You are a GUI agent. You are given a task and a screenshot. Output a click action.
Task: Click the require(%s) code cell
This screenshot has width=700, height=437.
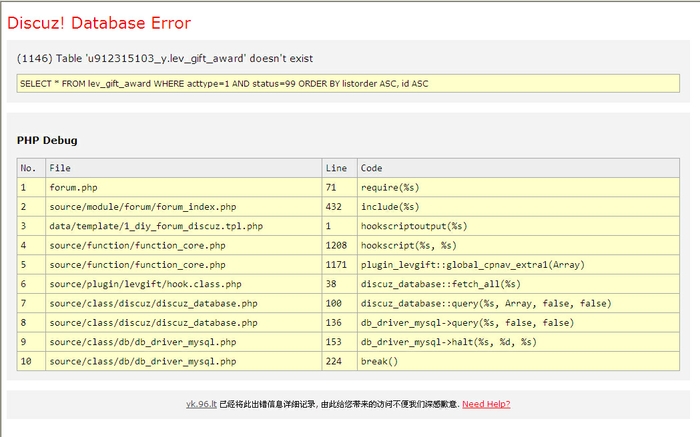pyautogui.click(x=518, y=187)
